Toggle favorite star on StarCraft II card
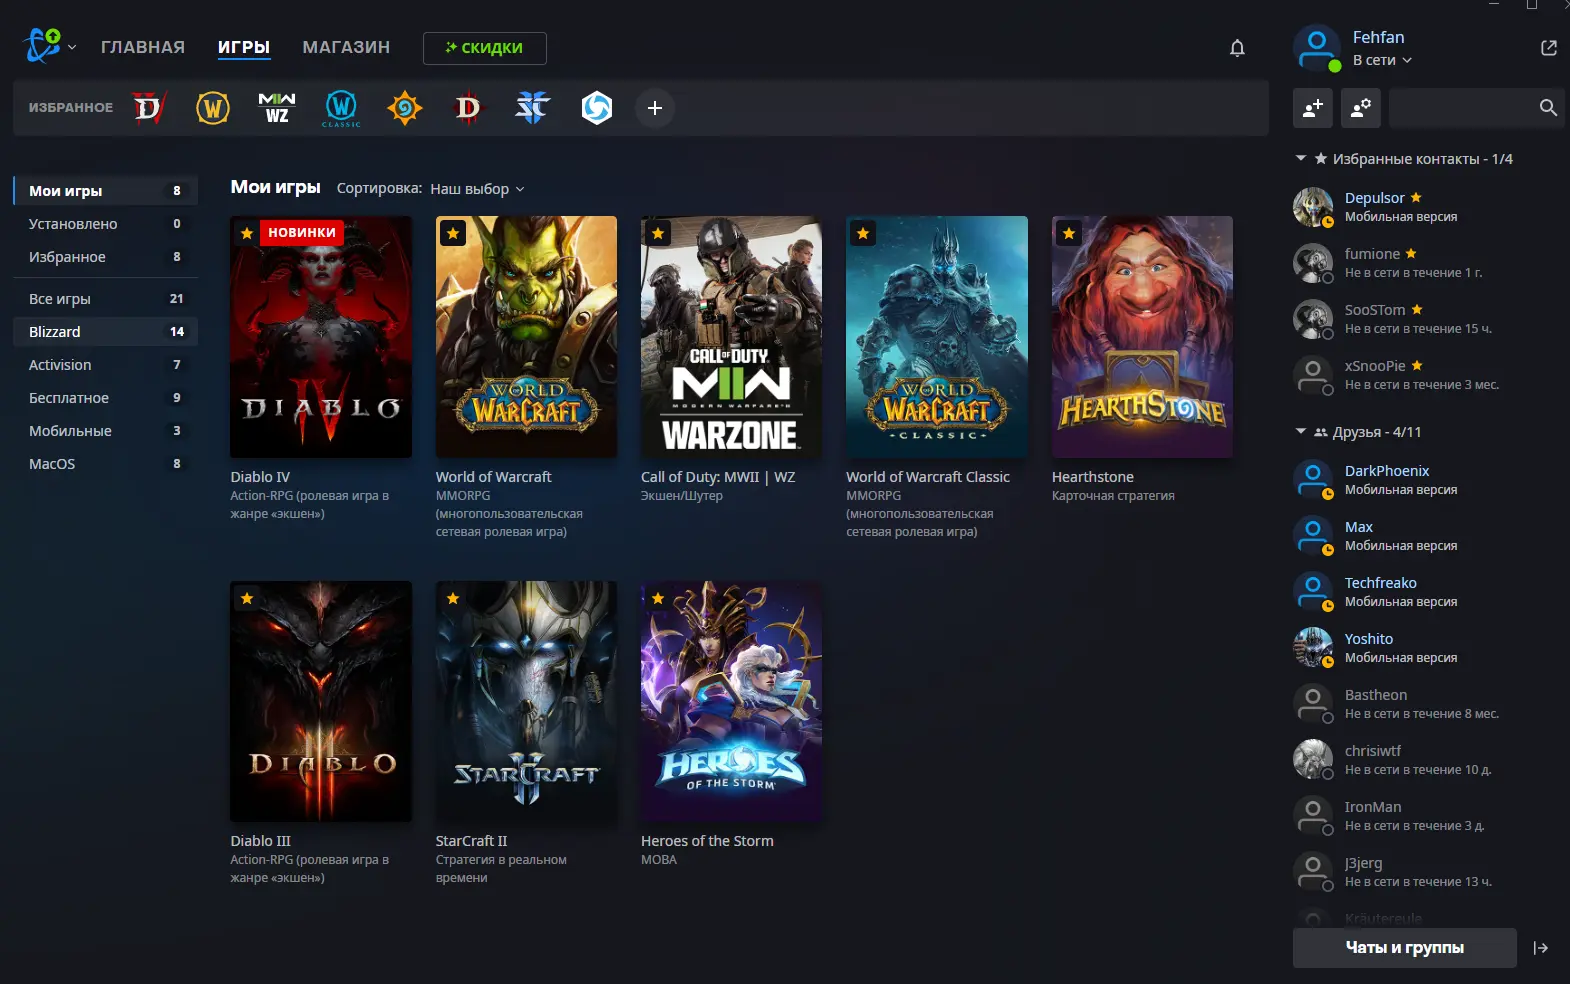1570x984 pixels. click(x=453, y=598)
